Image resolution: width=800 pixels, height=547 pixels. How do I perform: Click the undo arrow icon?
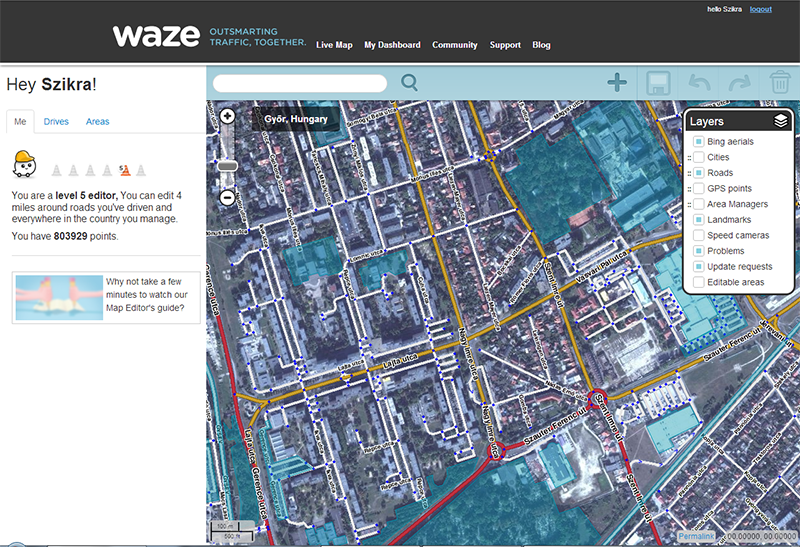(699, 83)
